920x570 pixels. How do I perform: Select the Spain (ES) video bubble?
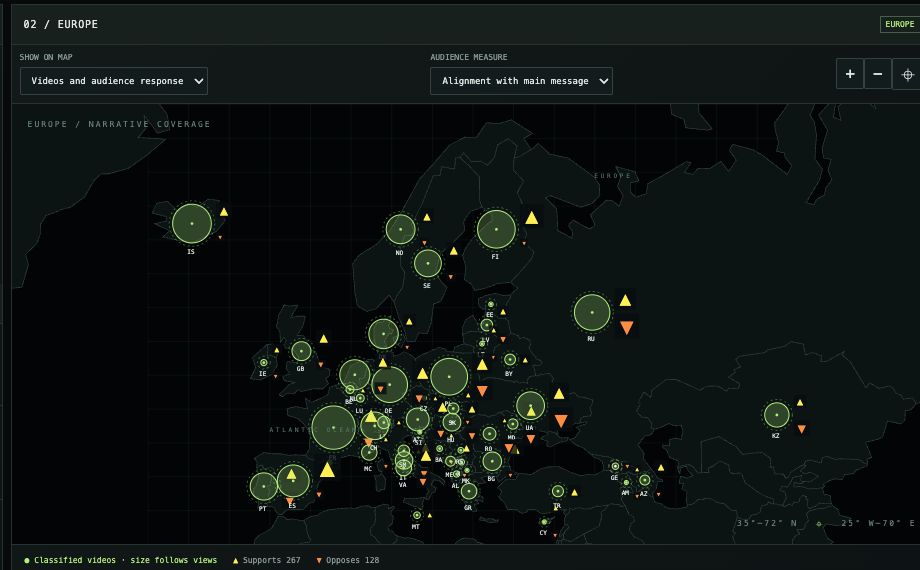293,481
